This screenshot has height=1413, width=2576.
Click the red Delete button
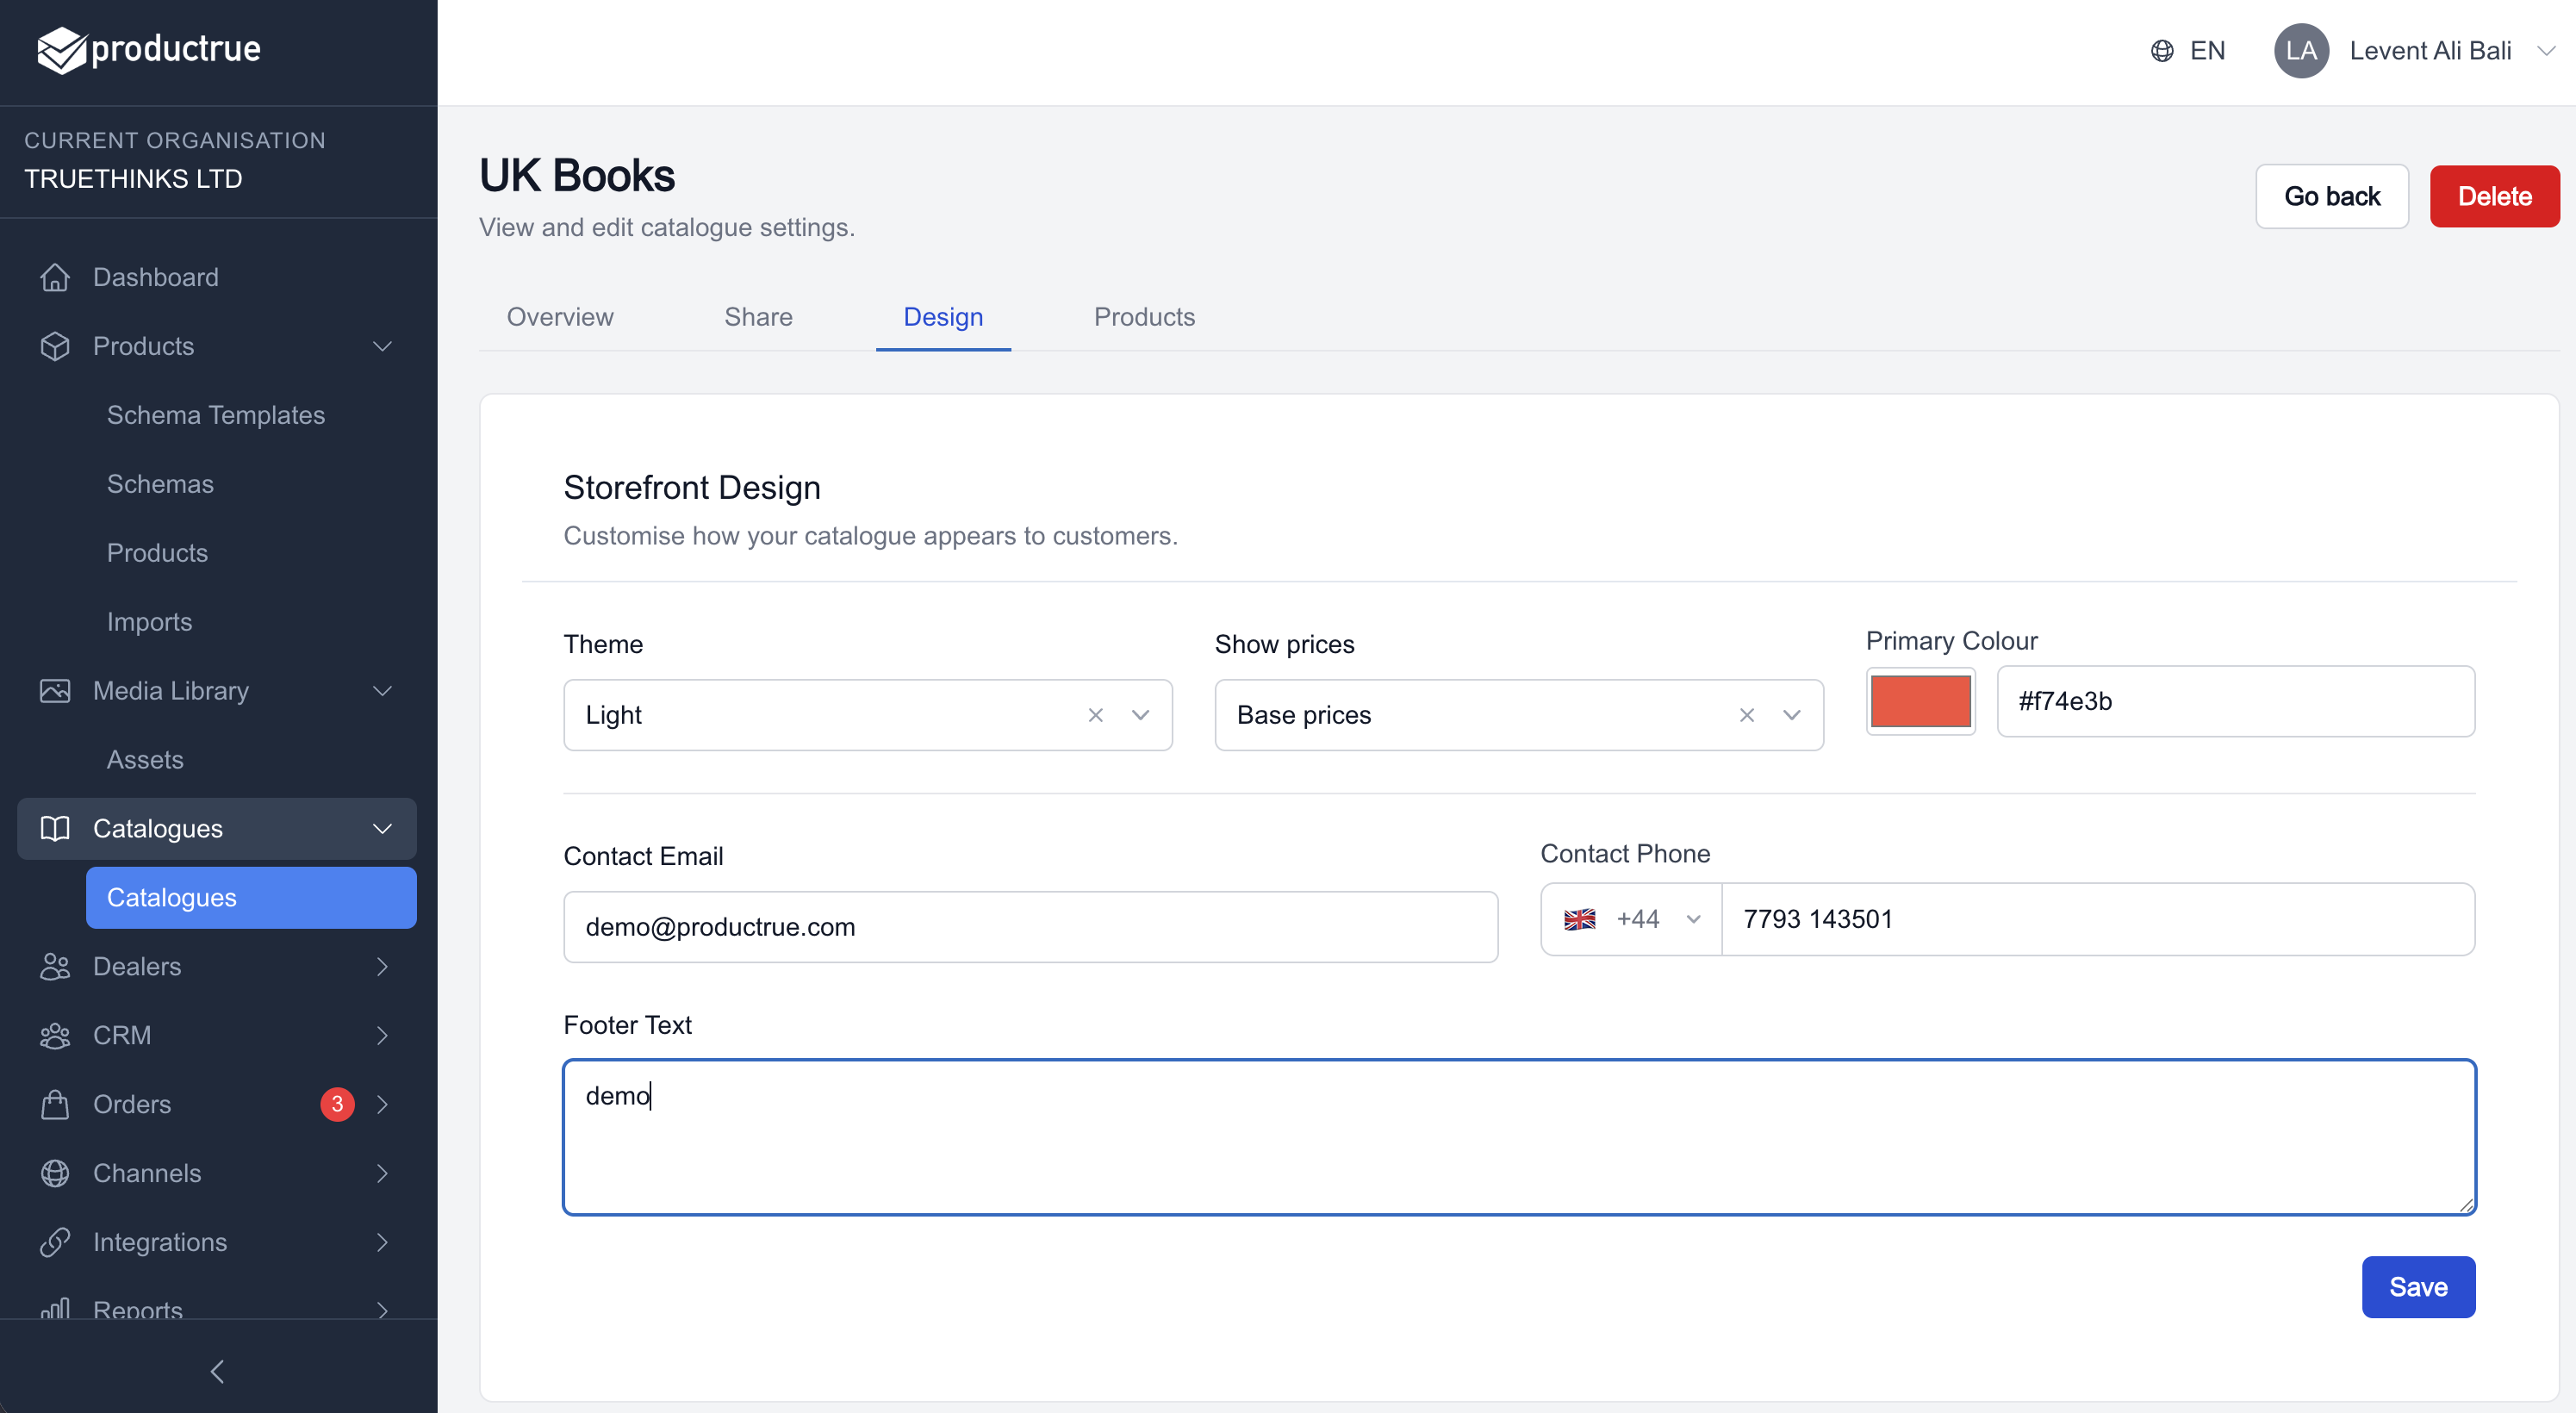[x=2494, y=197]
